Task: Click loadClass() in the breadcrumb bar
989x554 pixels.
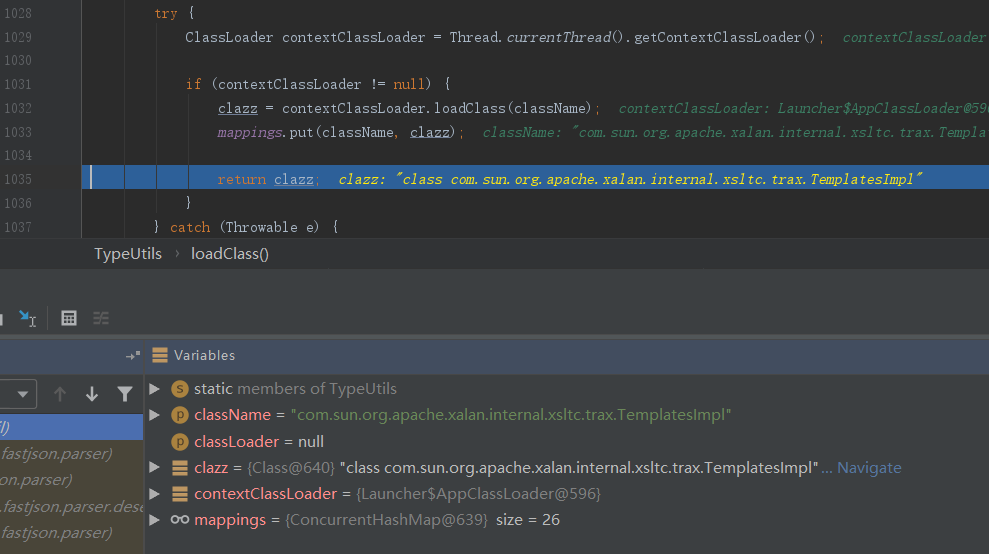Action: 230,253
